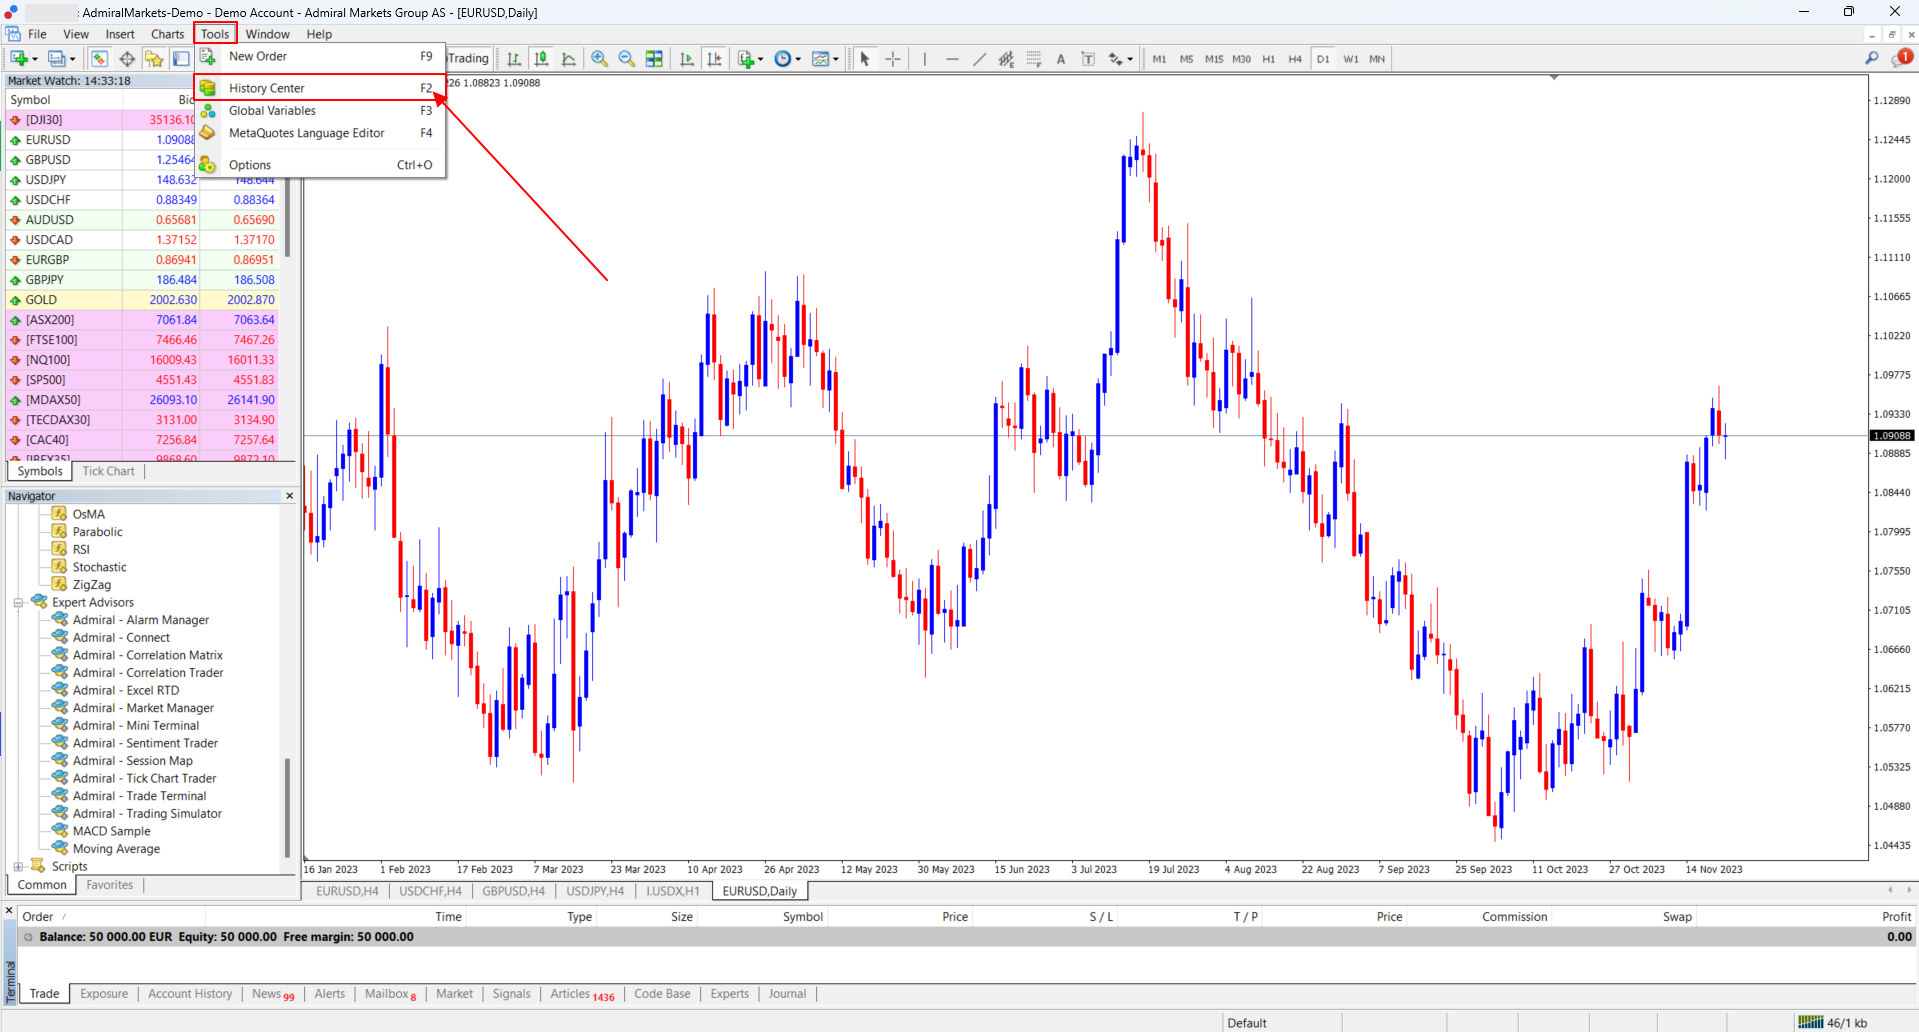Open the Code Base terminal tab
This screenshot has height=1032, width=1919.
coord(662,995)
